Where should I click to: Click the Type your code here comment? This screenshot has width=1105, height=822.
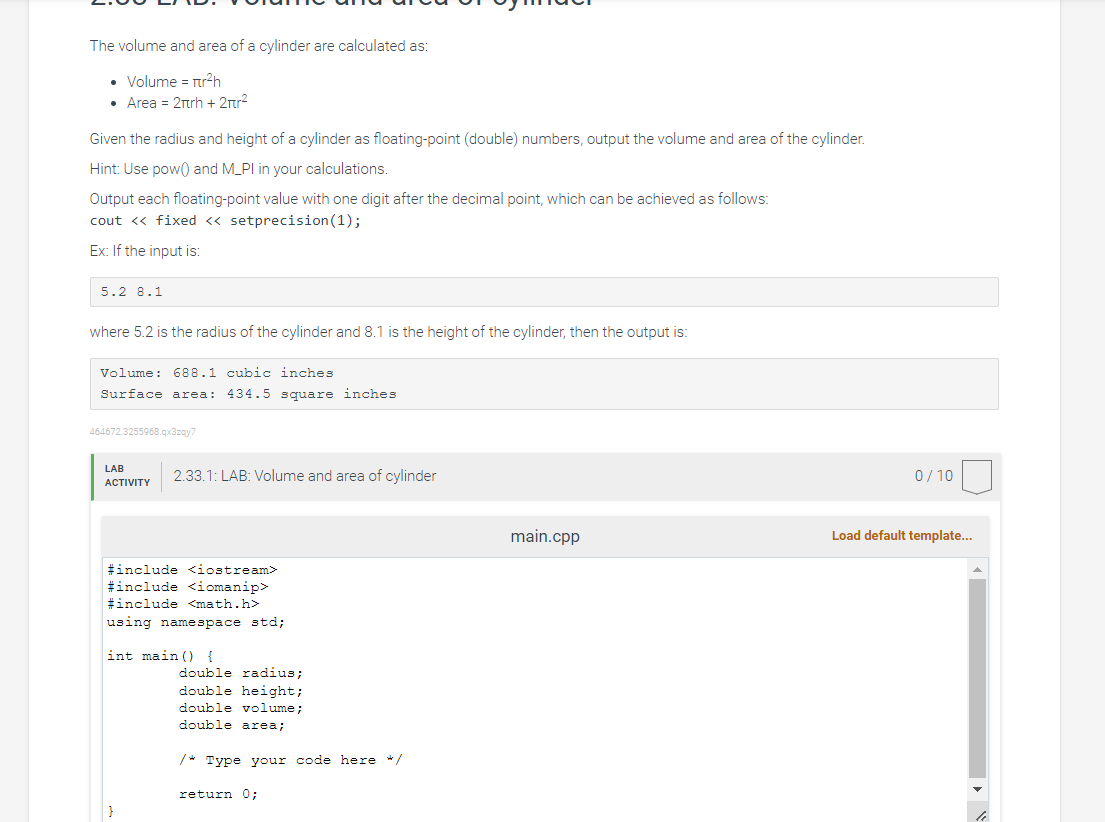coord(290,759)
